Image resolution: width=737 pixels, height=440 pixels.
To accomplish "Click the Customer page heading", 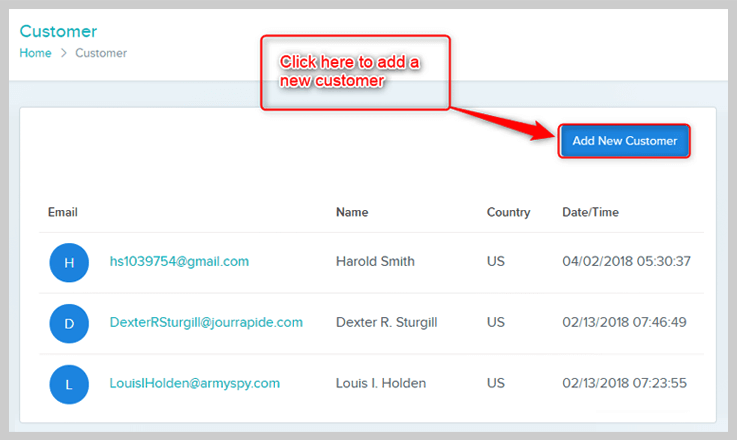I will (58, 31).
